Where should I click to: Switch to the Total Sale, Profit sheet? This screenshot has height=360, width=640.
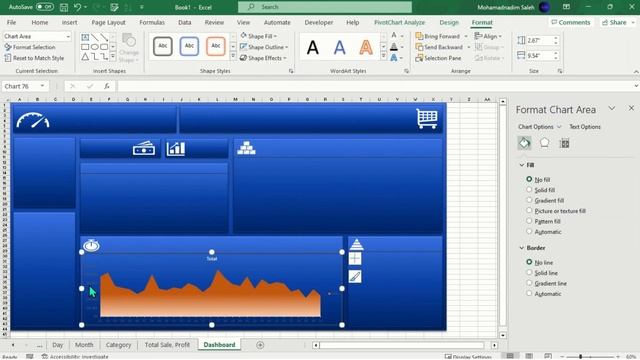167,345
